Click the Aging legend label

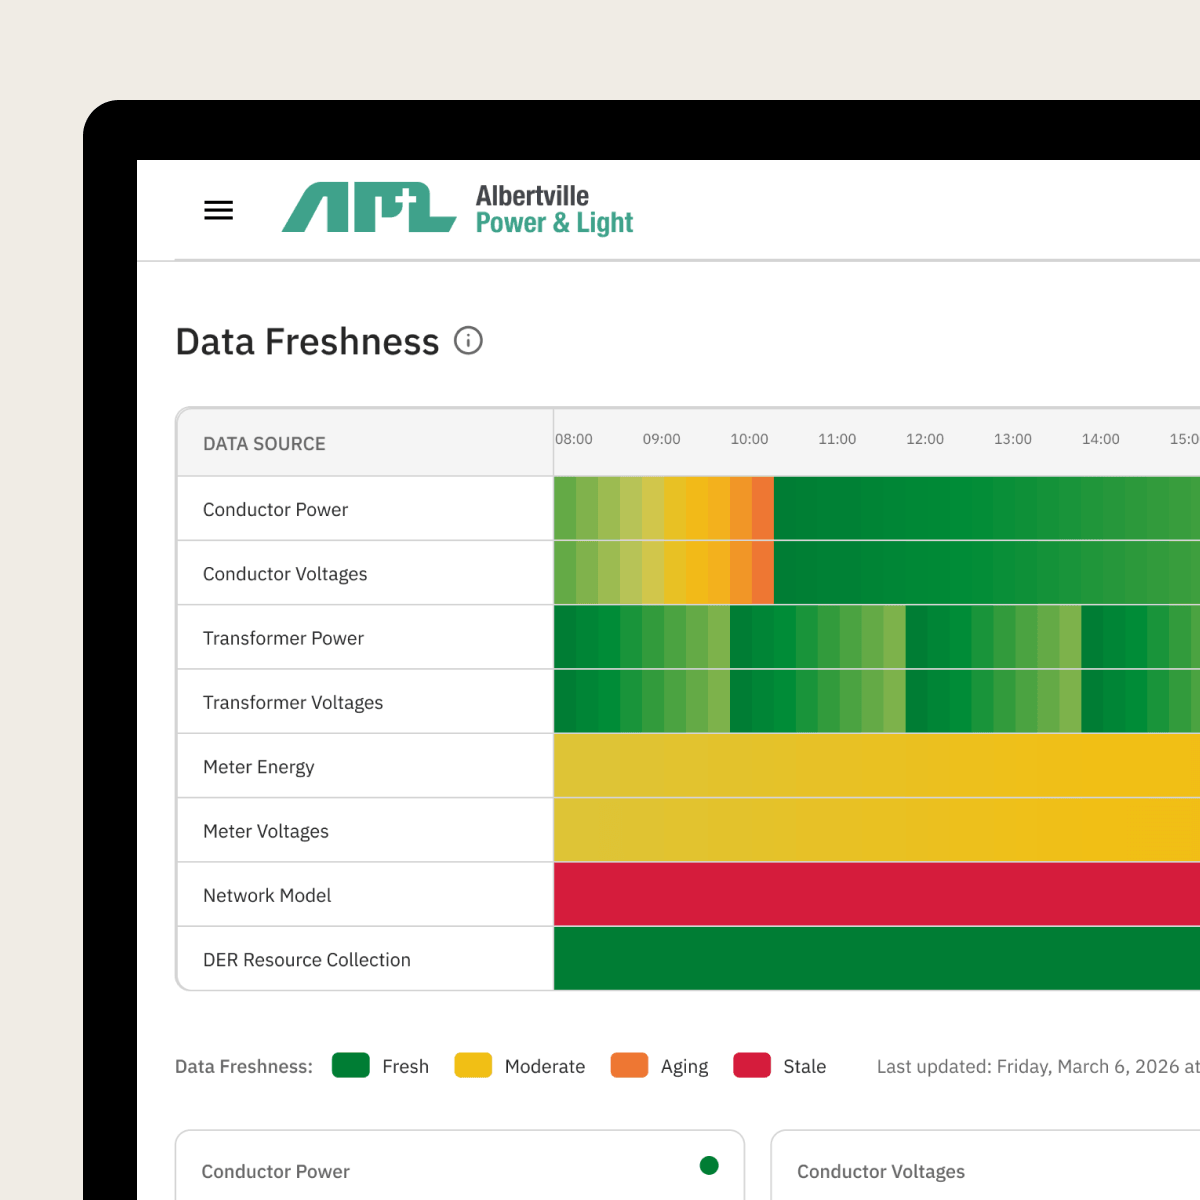coord(684,1067)
